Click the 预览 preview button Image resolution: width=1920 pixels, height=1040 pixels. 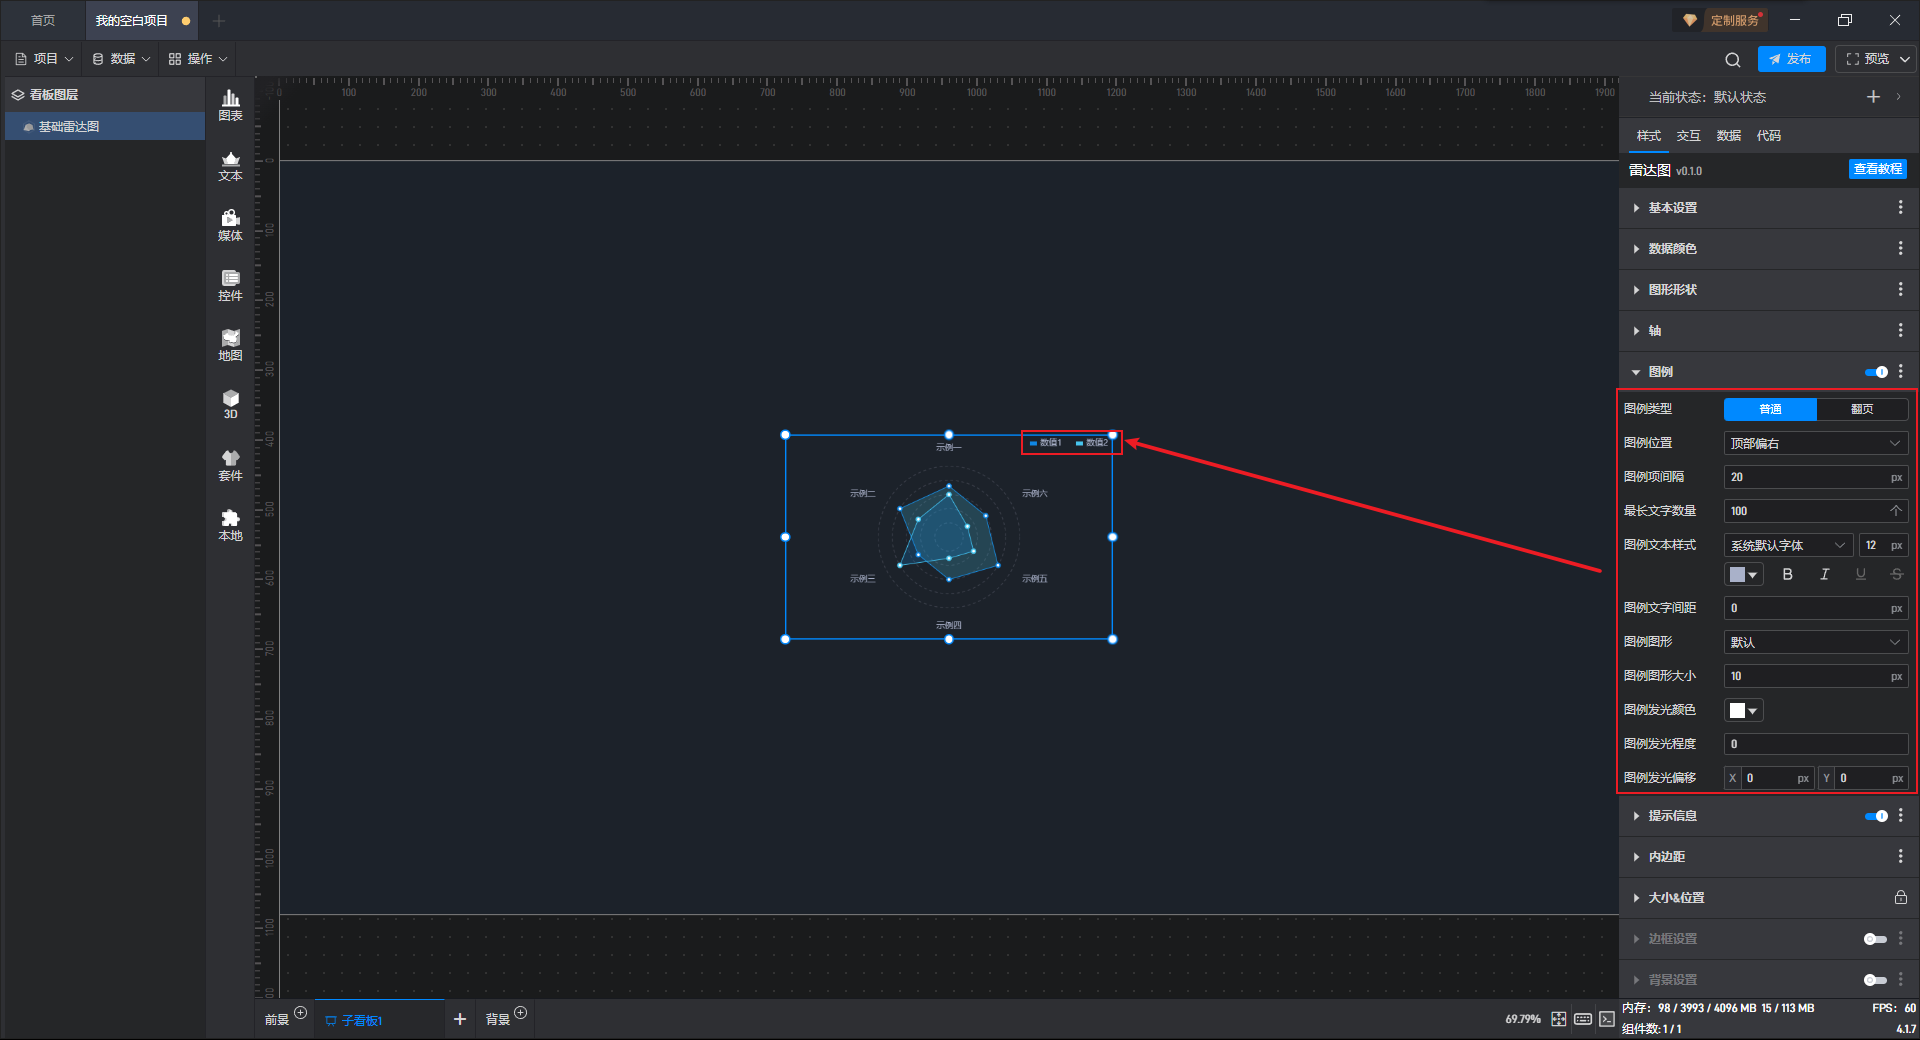pyautogui.click(x=1867, y=59)
